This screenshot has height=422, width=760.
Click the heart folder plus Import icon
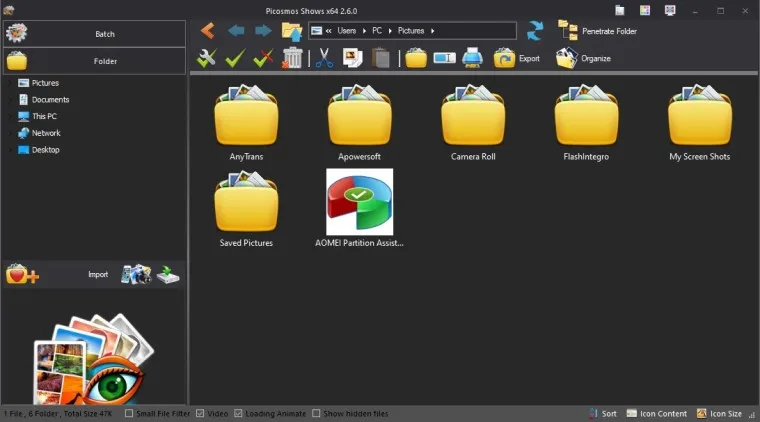(22, 274)
